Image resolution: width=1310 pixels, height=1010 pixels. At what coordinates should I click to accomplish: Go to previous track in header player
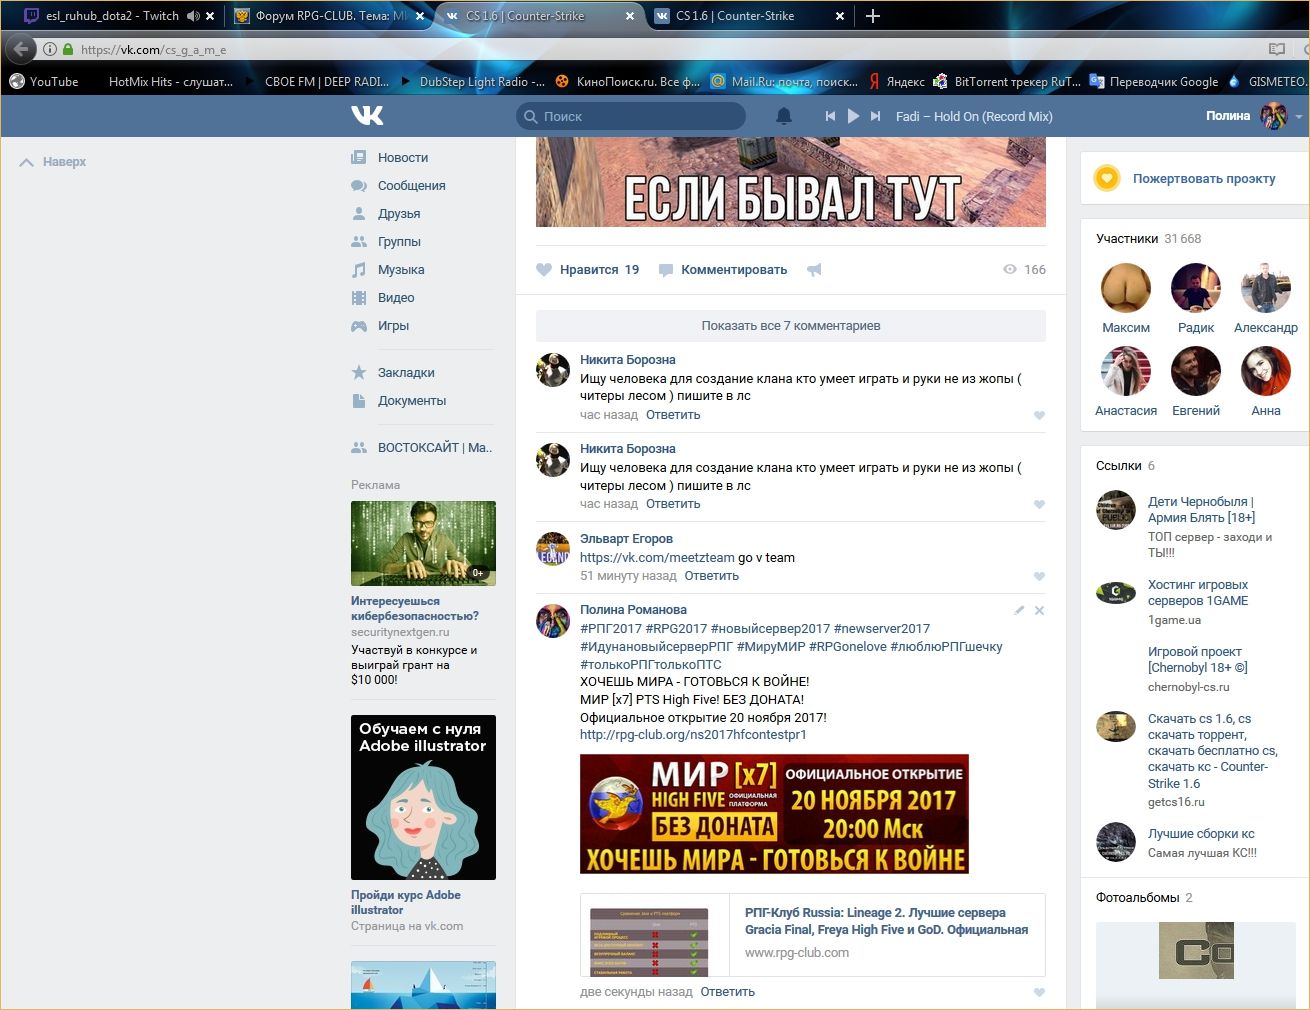[830, 116]
